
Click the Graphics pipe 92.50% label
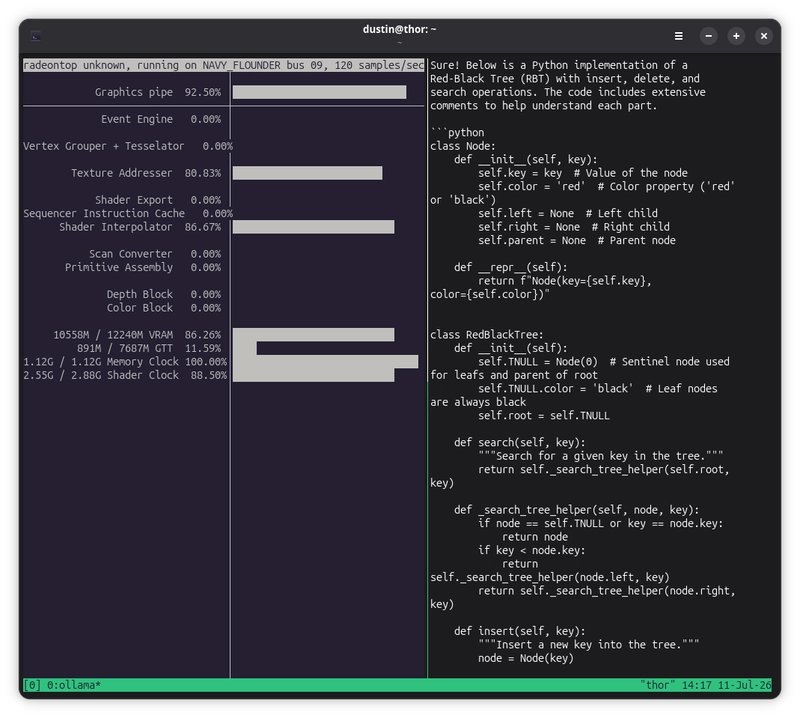pos(158,92)
